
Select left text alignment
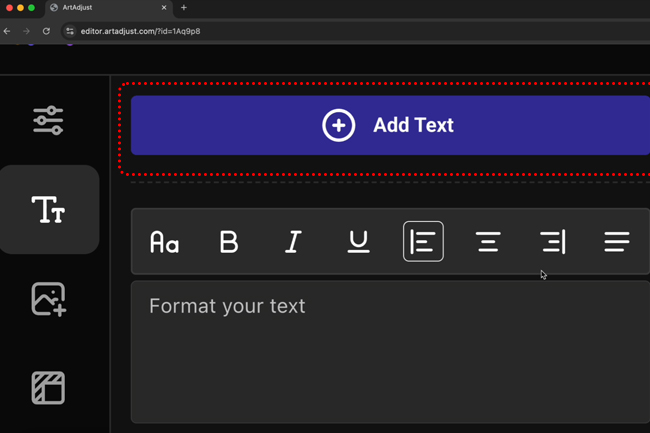click(423, 242)
